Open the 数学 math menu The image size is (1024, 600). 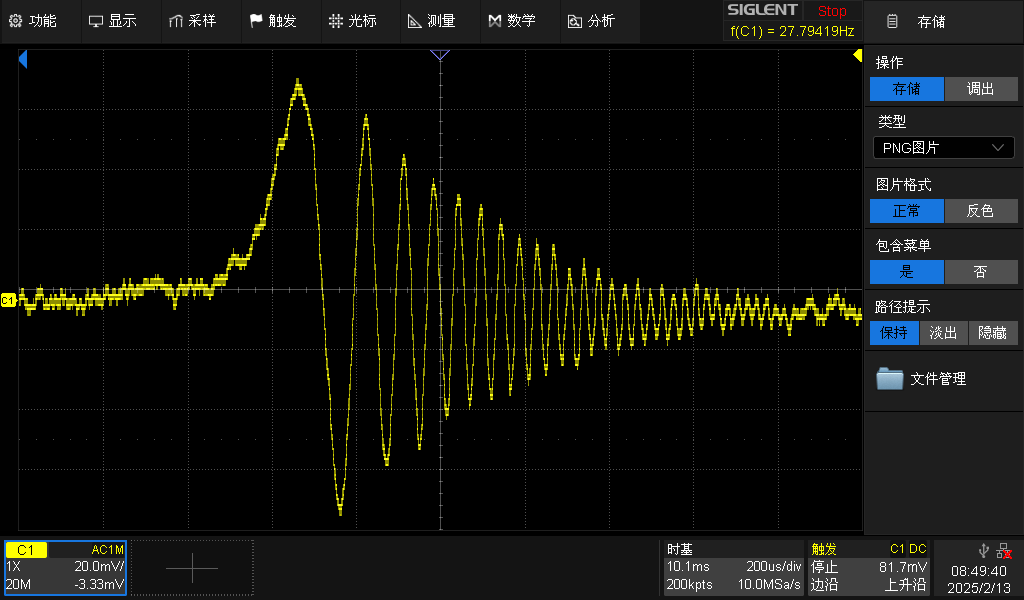tap(511, 21)
